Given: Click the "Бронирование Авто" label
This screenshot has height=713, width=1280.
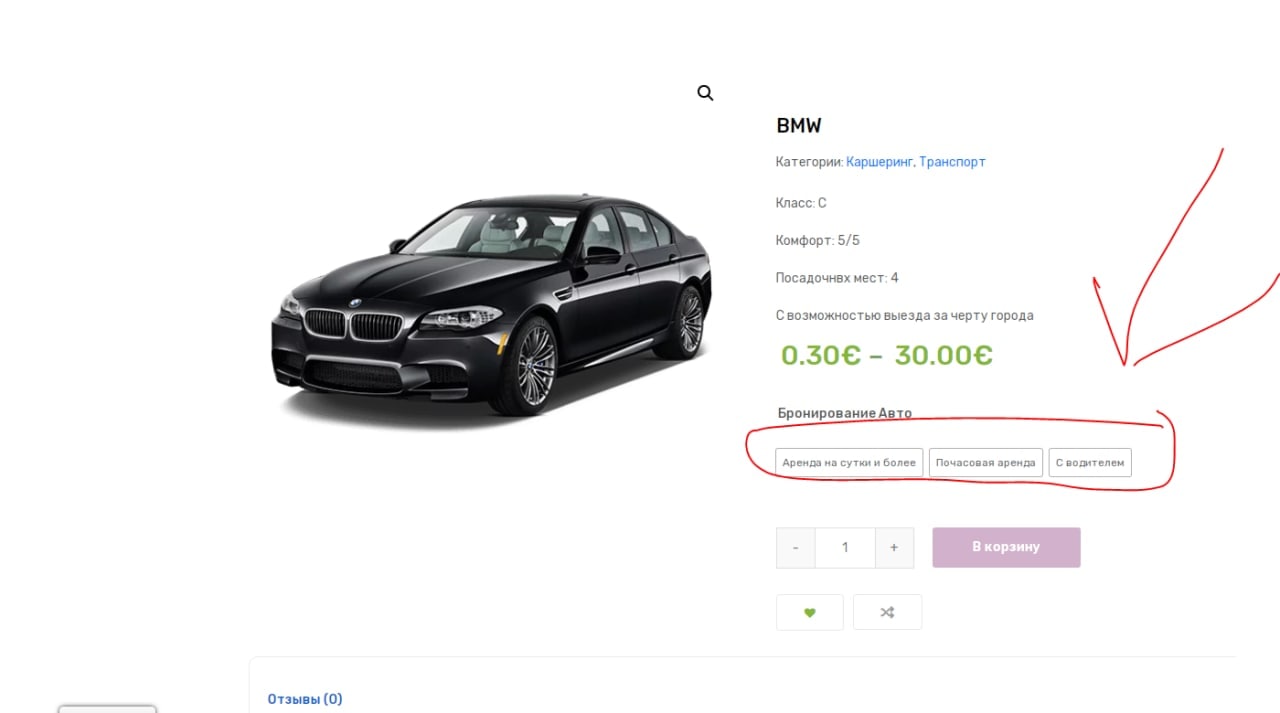Looking at the screenshot, I should (844, 413).
